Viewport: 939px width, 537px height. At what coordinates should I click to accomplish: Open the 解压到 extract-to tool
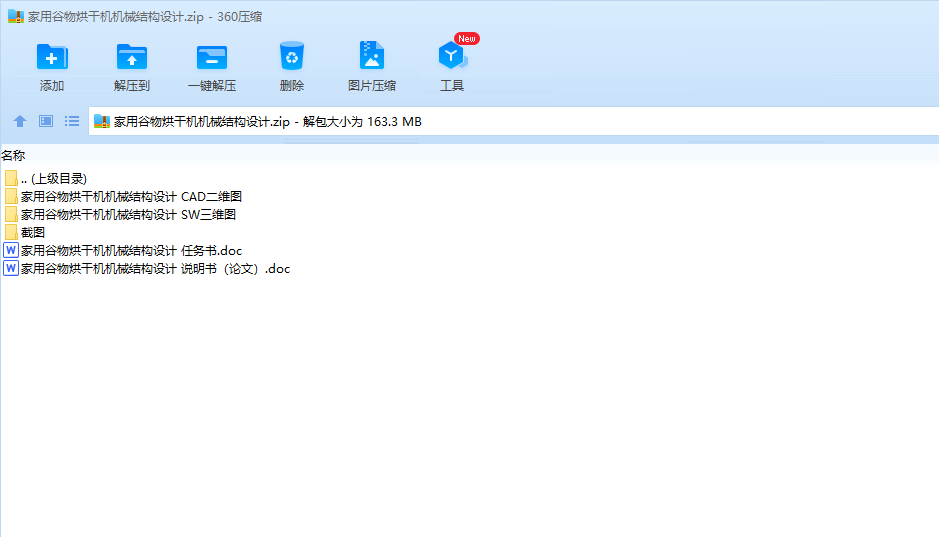coord(132,57)
